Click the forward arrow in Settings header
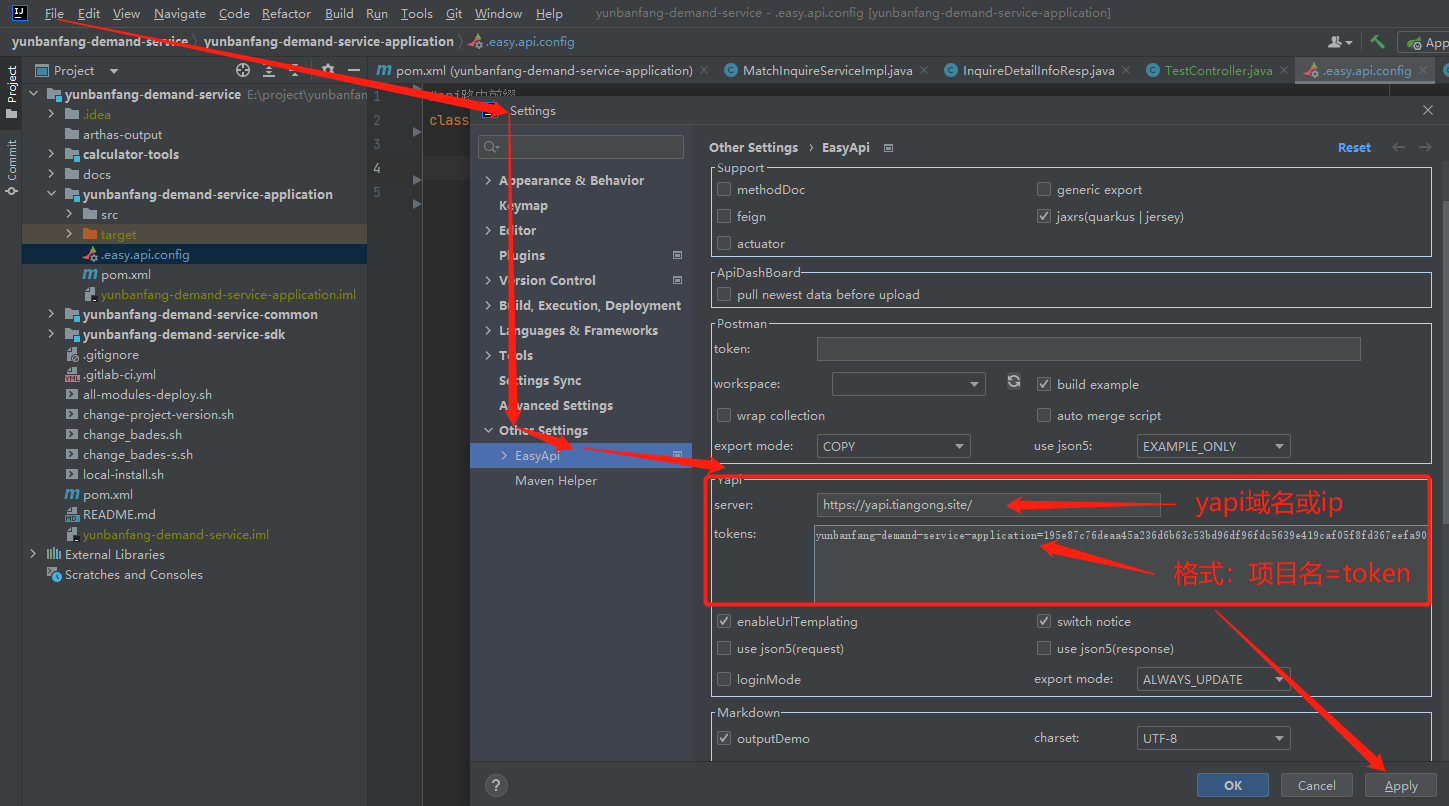Viewport: 1449px width, 806px height. coord(1425,147)
